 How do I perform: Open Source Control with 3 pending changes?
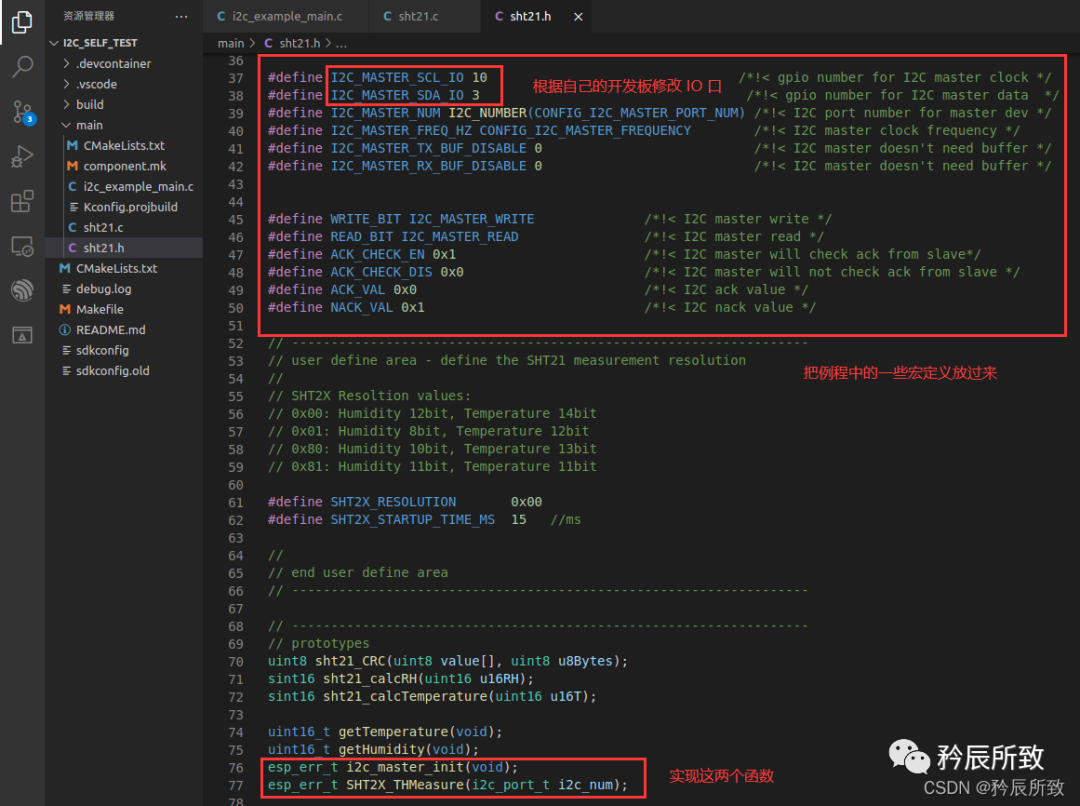(21, 111)
